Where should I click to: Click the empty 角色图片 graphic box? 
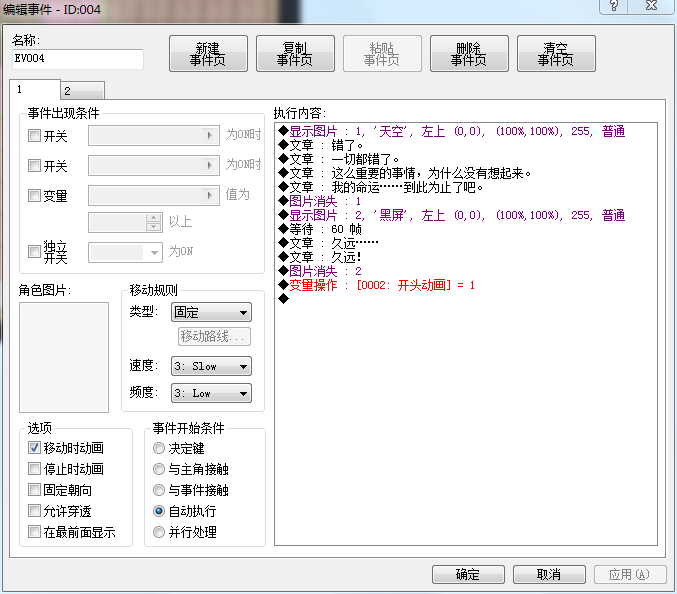point(64,357)
